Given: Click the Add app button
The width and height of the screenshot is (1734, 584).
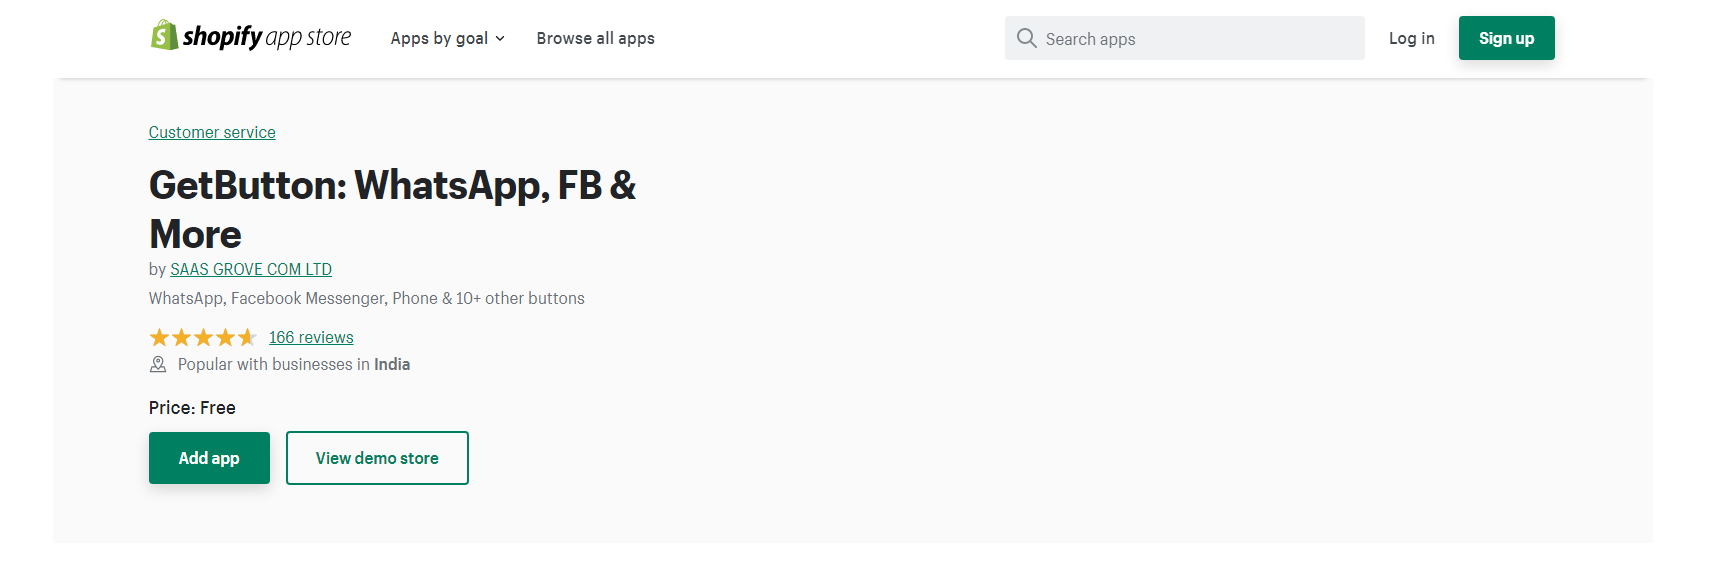Looking at the screenshot, I should 209,458.
